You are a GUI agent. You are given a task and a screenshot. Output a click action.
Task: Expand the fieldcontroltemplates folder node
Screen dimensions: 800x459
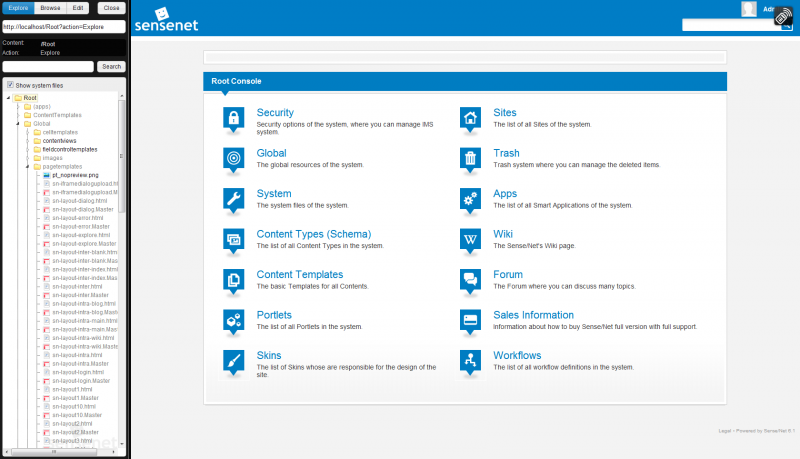[x=28, y=149]
